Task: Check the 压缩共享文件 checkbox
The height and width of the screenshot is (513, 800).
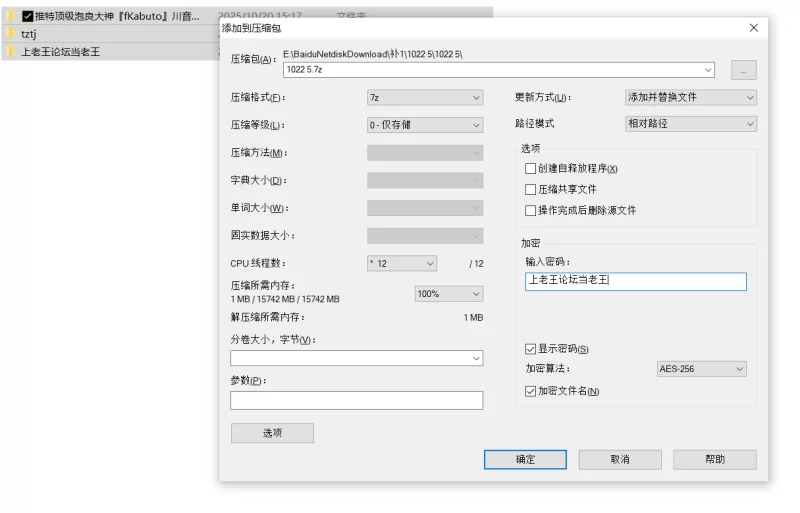Action: (531, 189)
